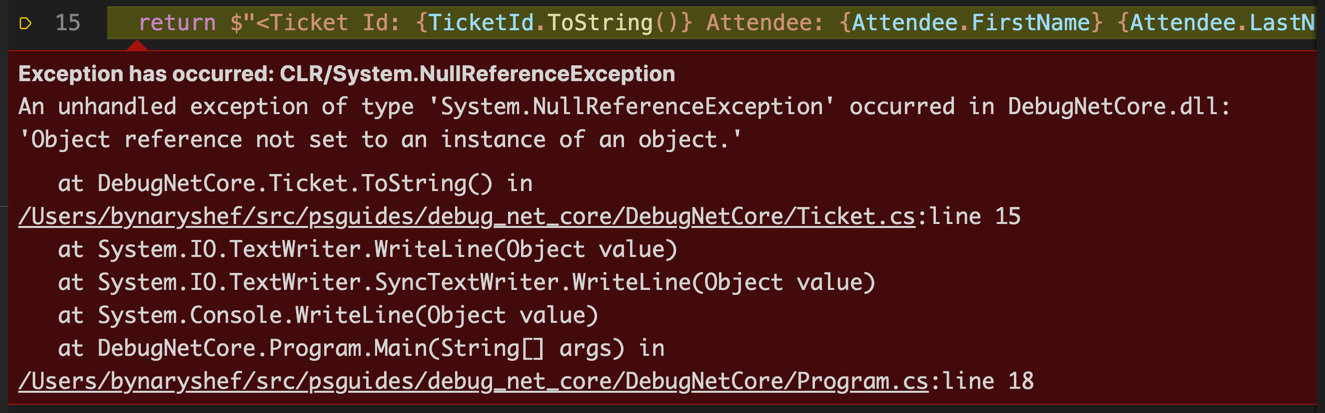
Task: Click the TicketId.ToString() expression
Action: (552, 22)
